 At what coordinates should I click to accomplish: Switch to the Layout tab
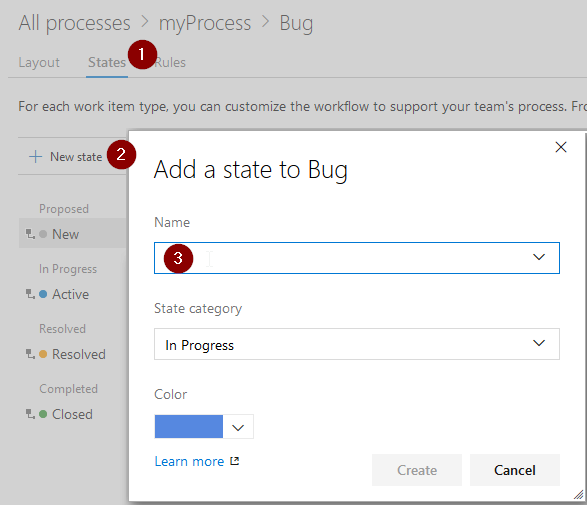pos(39,62)
